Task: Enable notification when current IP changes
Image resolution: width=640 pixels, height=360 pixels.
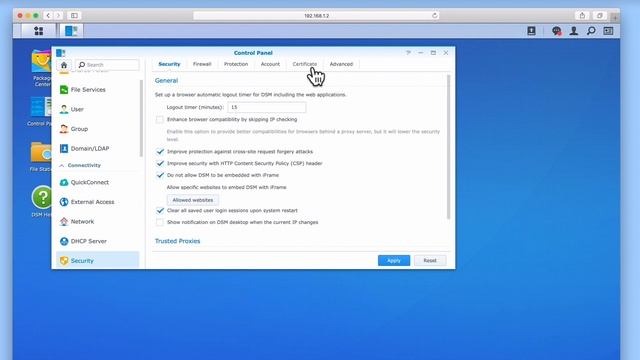Action: coord(160,222)
